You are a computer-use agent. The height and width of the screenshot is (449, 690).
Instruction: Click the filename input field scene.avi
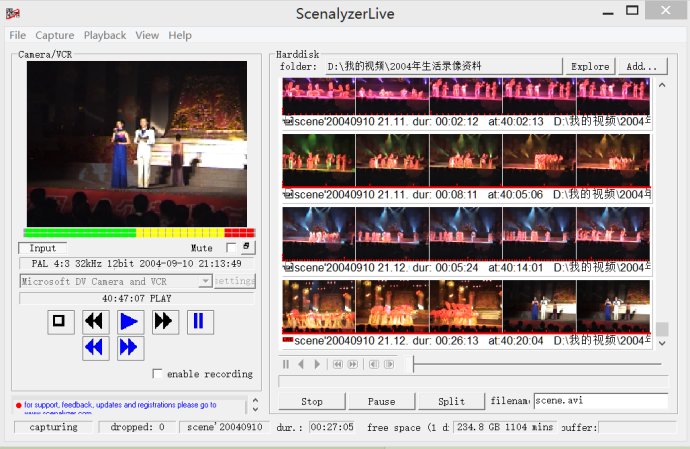[x=601, y=401]
